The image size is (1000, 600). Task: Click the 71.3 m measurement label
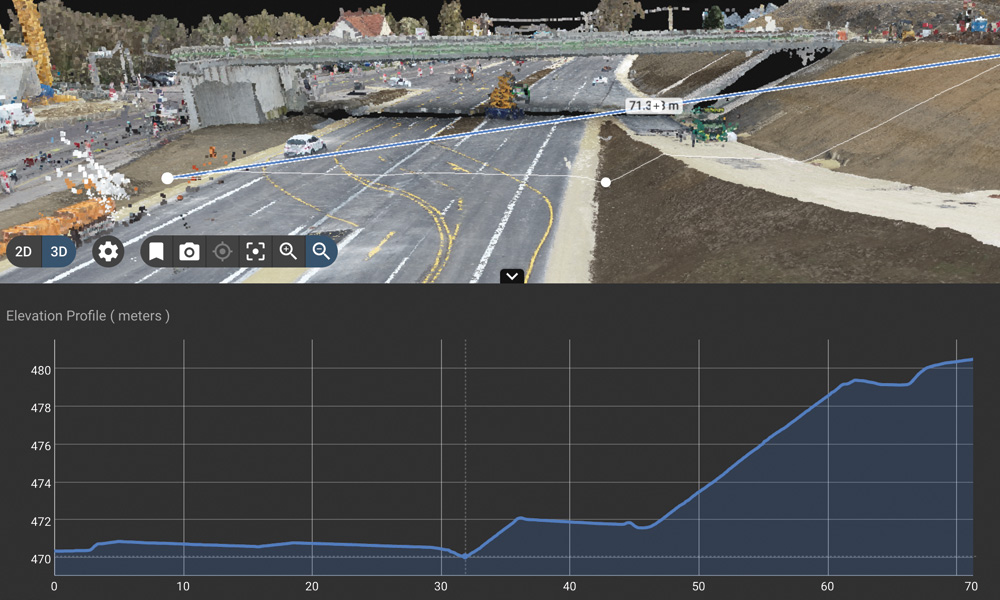653,106
